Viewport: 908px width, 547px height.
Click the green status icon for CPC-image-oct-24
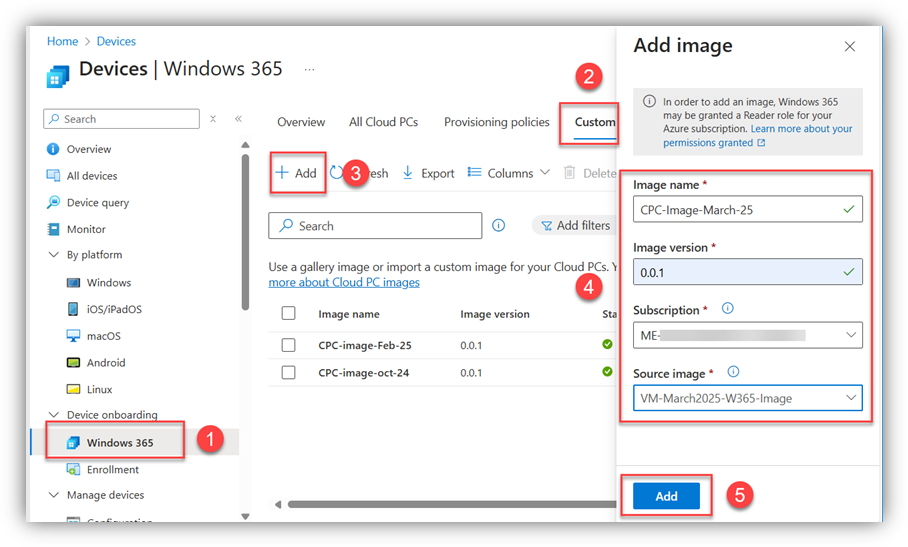607,372
